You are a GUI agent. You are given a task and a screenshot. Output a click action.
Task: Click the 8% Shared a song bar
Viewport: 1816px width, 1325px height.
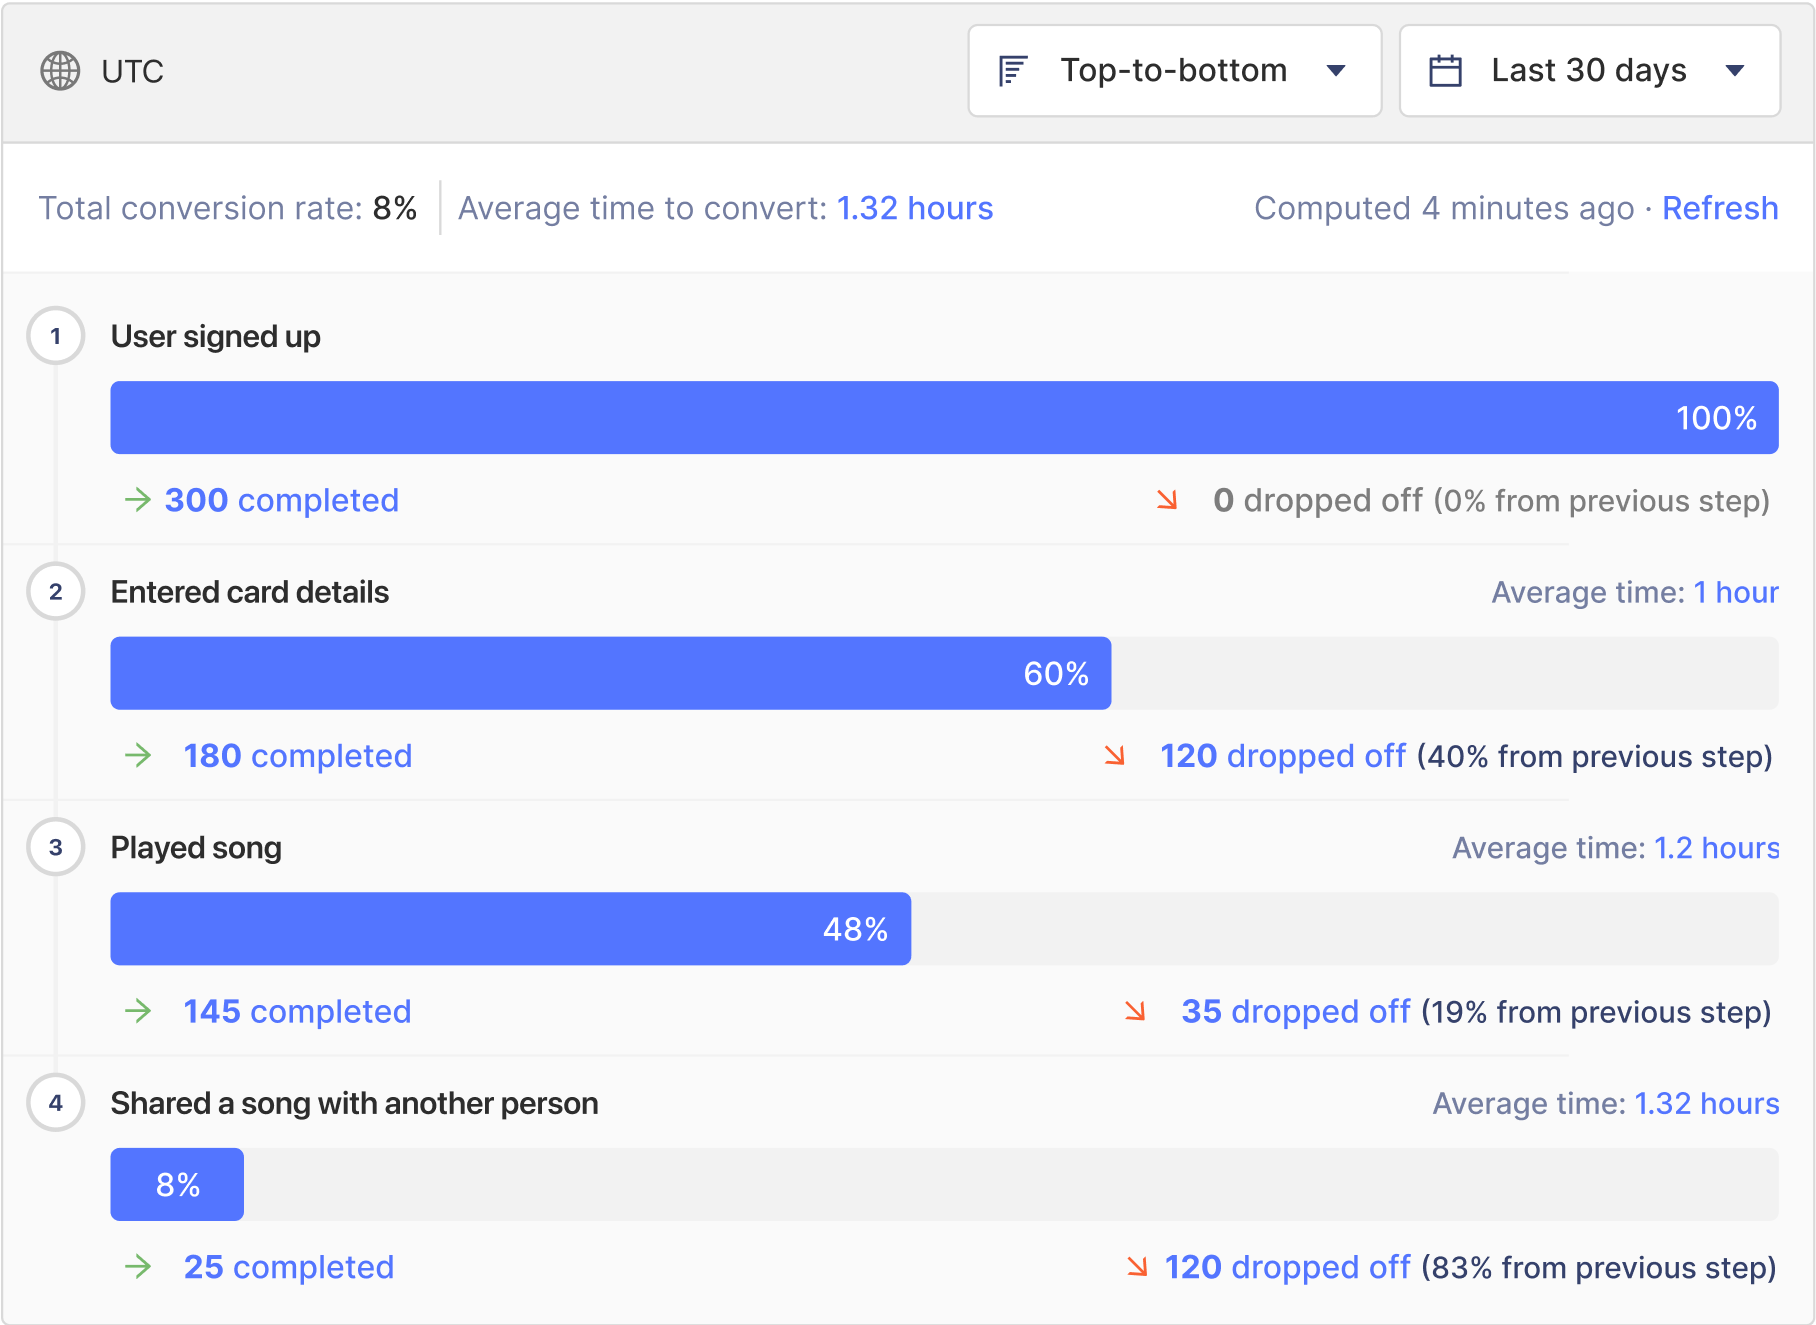177,1184
